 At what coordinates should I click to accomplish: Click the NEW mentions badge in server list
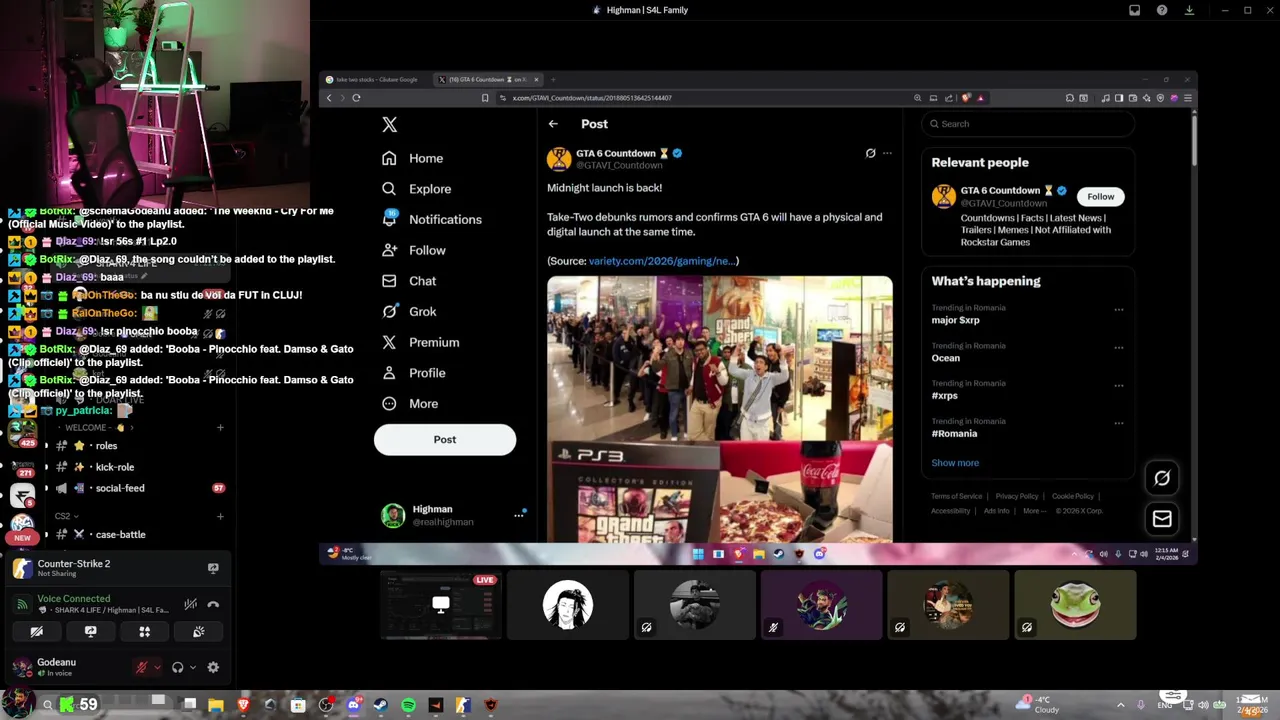pos(22,538)
